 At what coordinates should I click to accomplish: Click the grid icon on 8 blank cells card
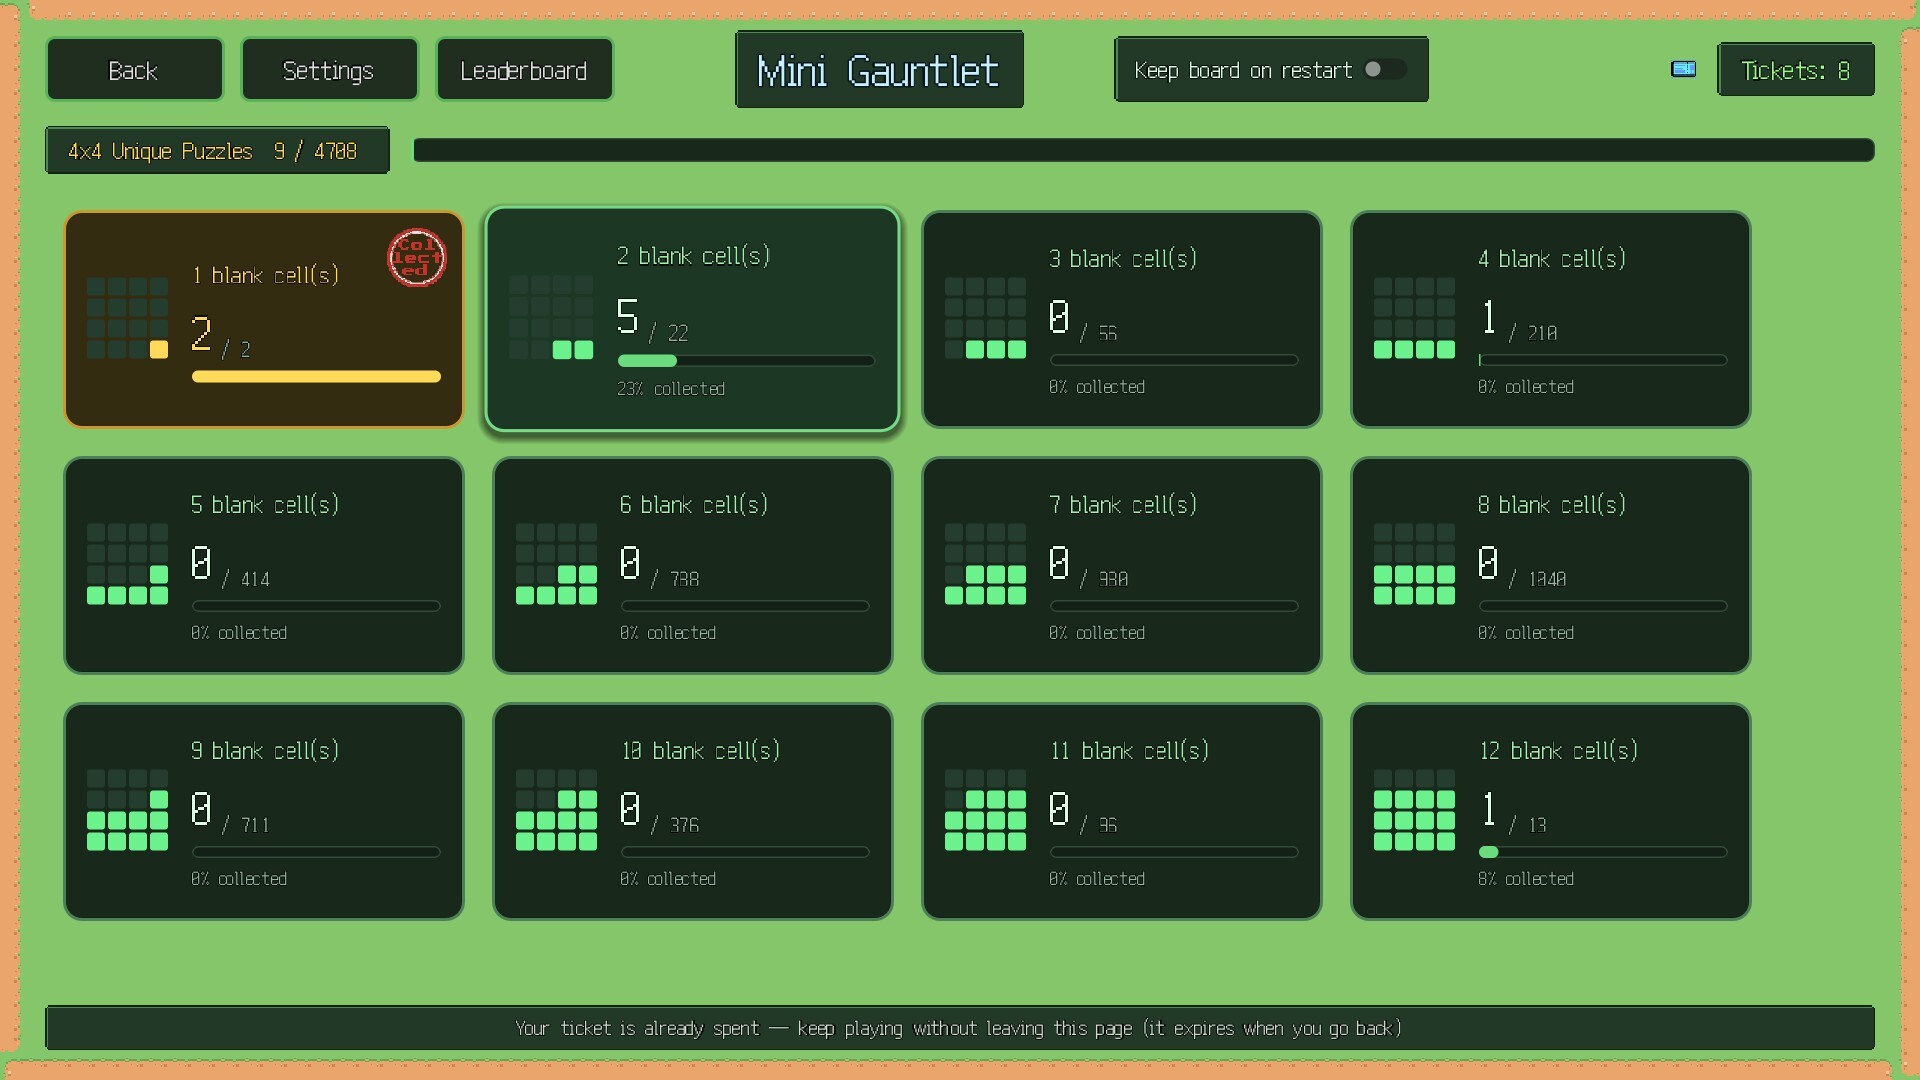tap(1414, 564)
